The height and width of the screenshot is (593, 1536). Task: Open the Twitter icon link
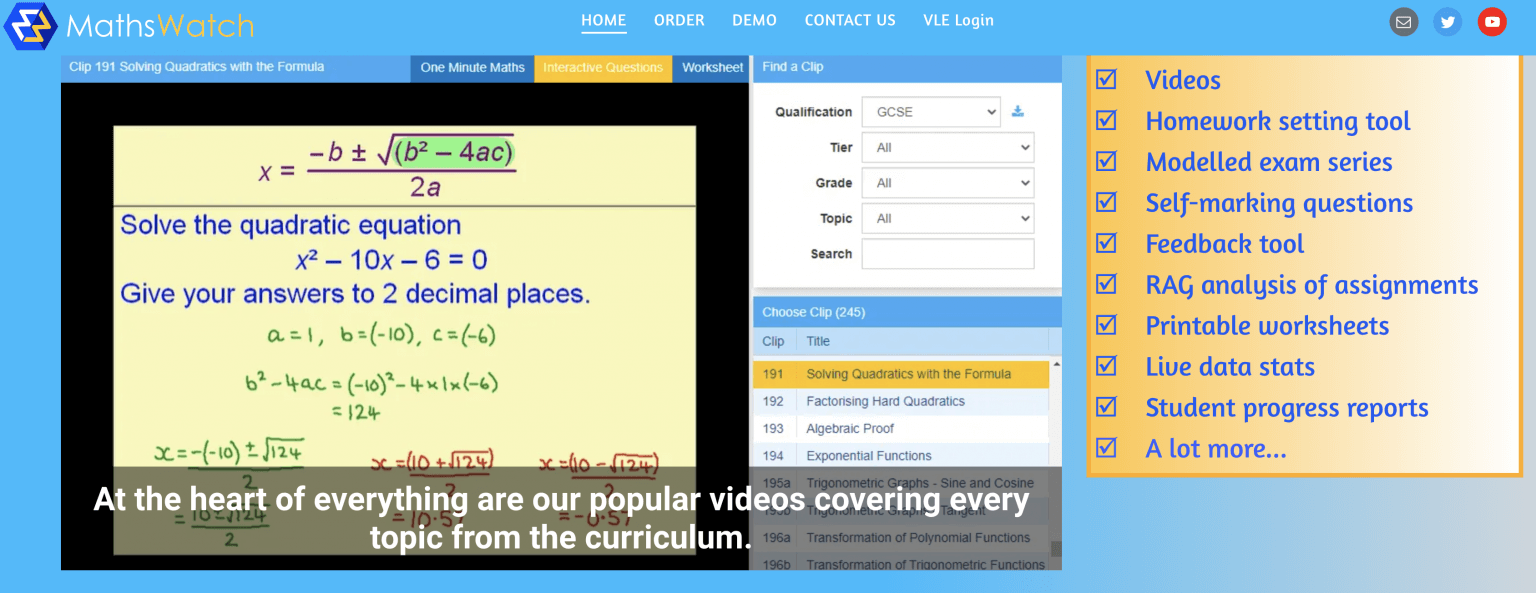pos(1447,21)
